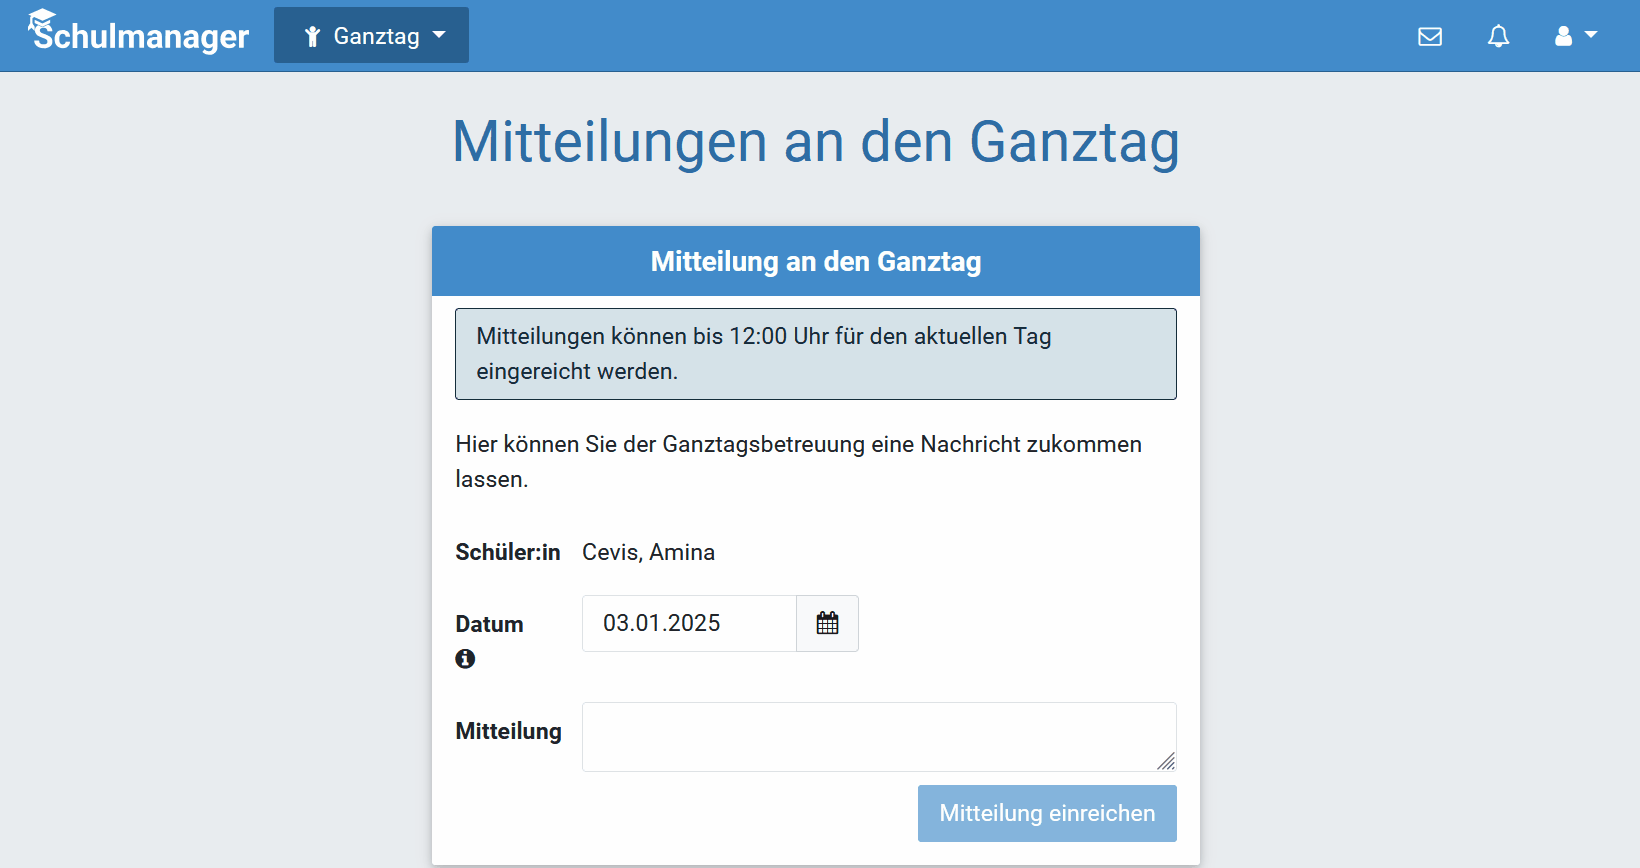The width and height of the screenshot is (1640, 868).
Task: Click the 12:00 Uhr deadline notice
Action: pyautogui.click(x=816, y=354)
